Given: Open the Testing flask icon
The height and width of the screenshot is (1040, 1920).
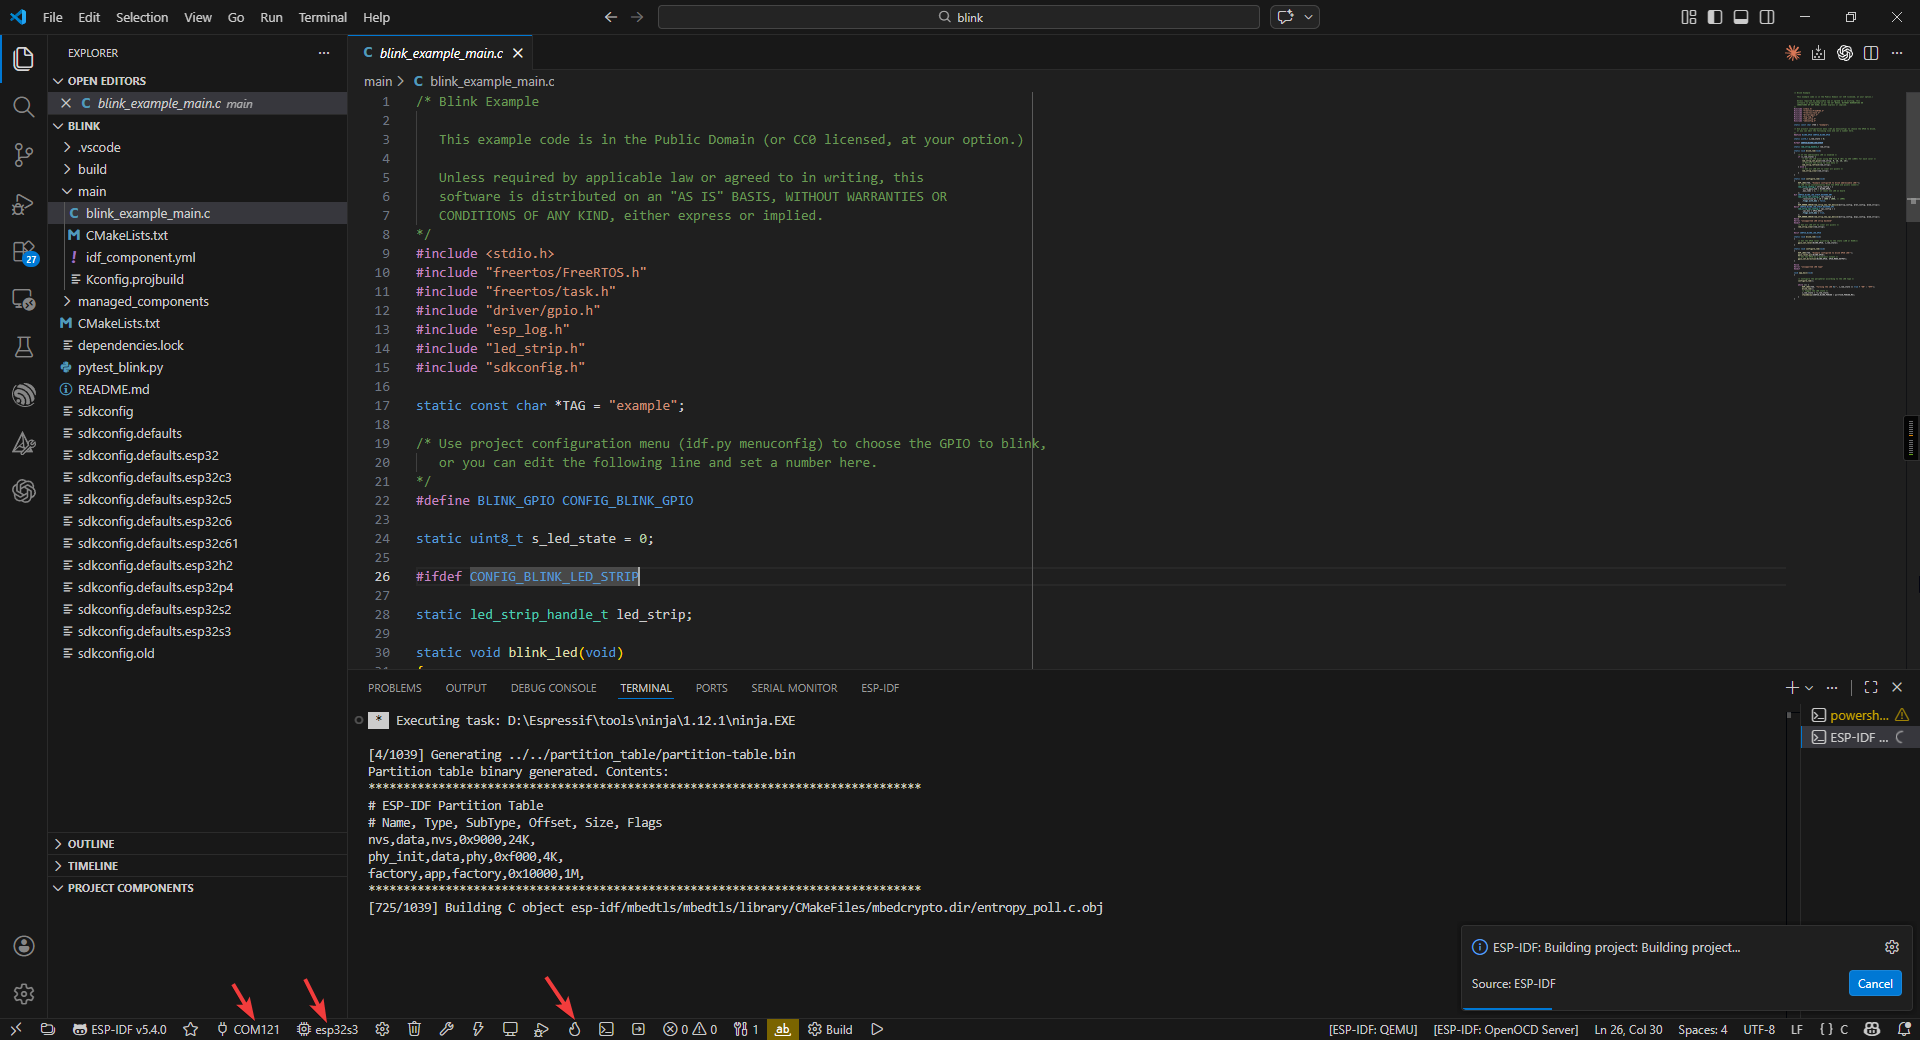Looking at the screenshot, I should click(24, 347).
